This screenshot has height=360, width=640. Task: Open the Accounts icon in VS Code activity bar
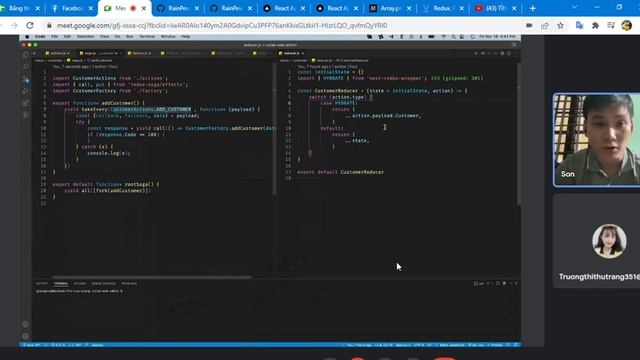(x=25, y=324)
